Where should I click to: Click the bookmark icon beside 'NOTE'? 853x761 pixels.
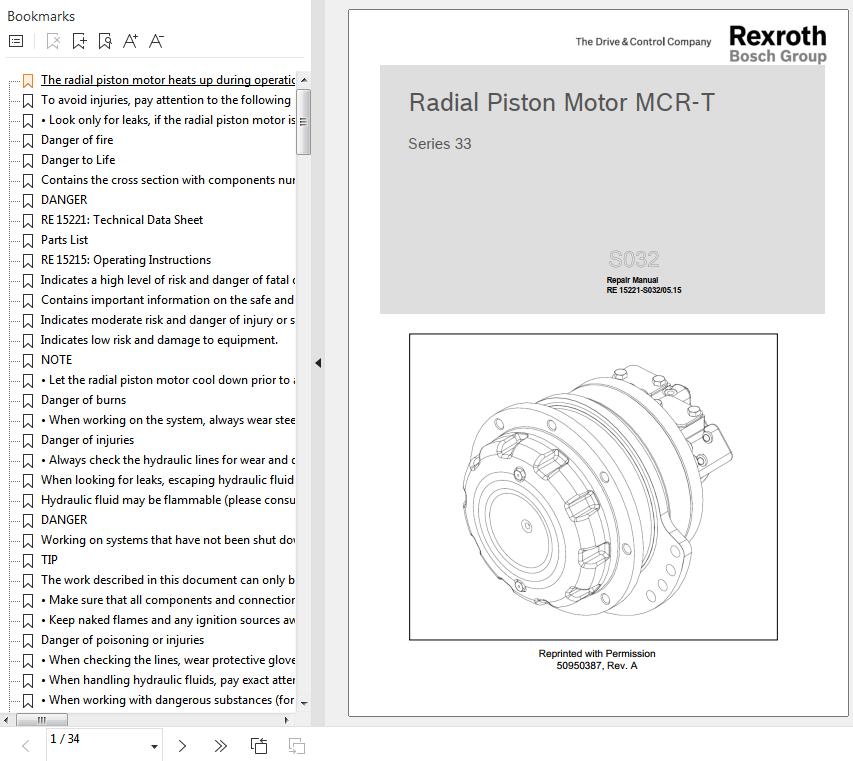pyautogui.click(x=28, y=361)
